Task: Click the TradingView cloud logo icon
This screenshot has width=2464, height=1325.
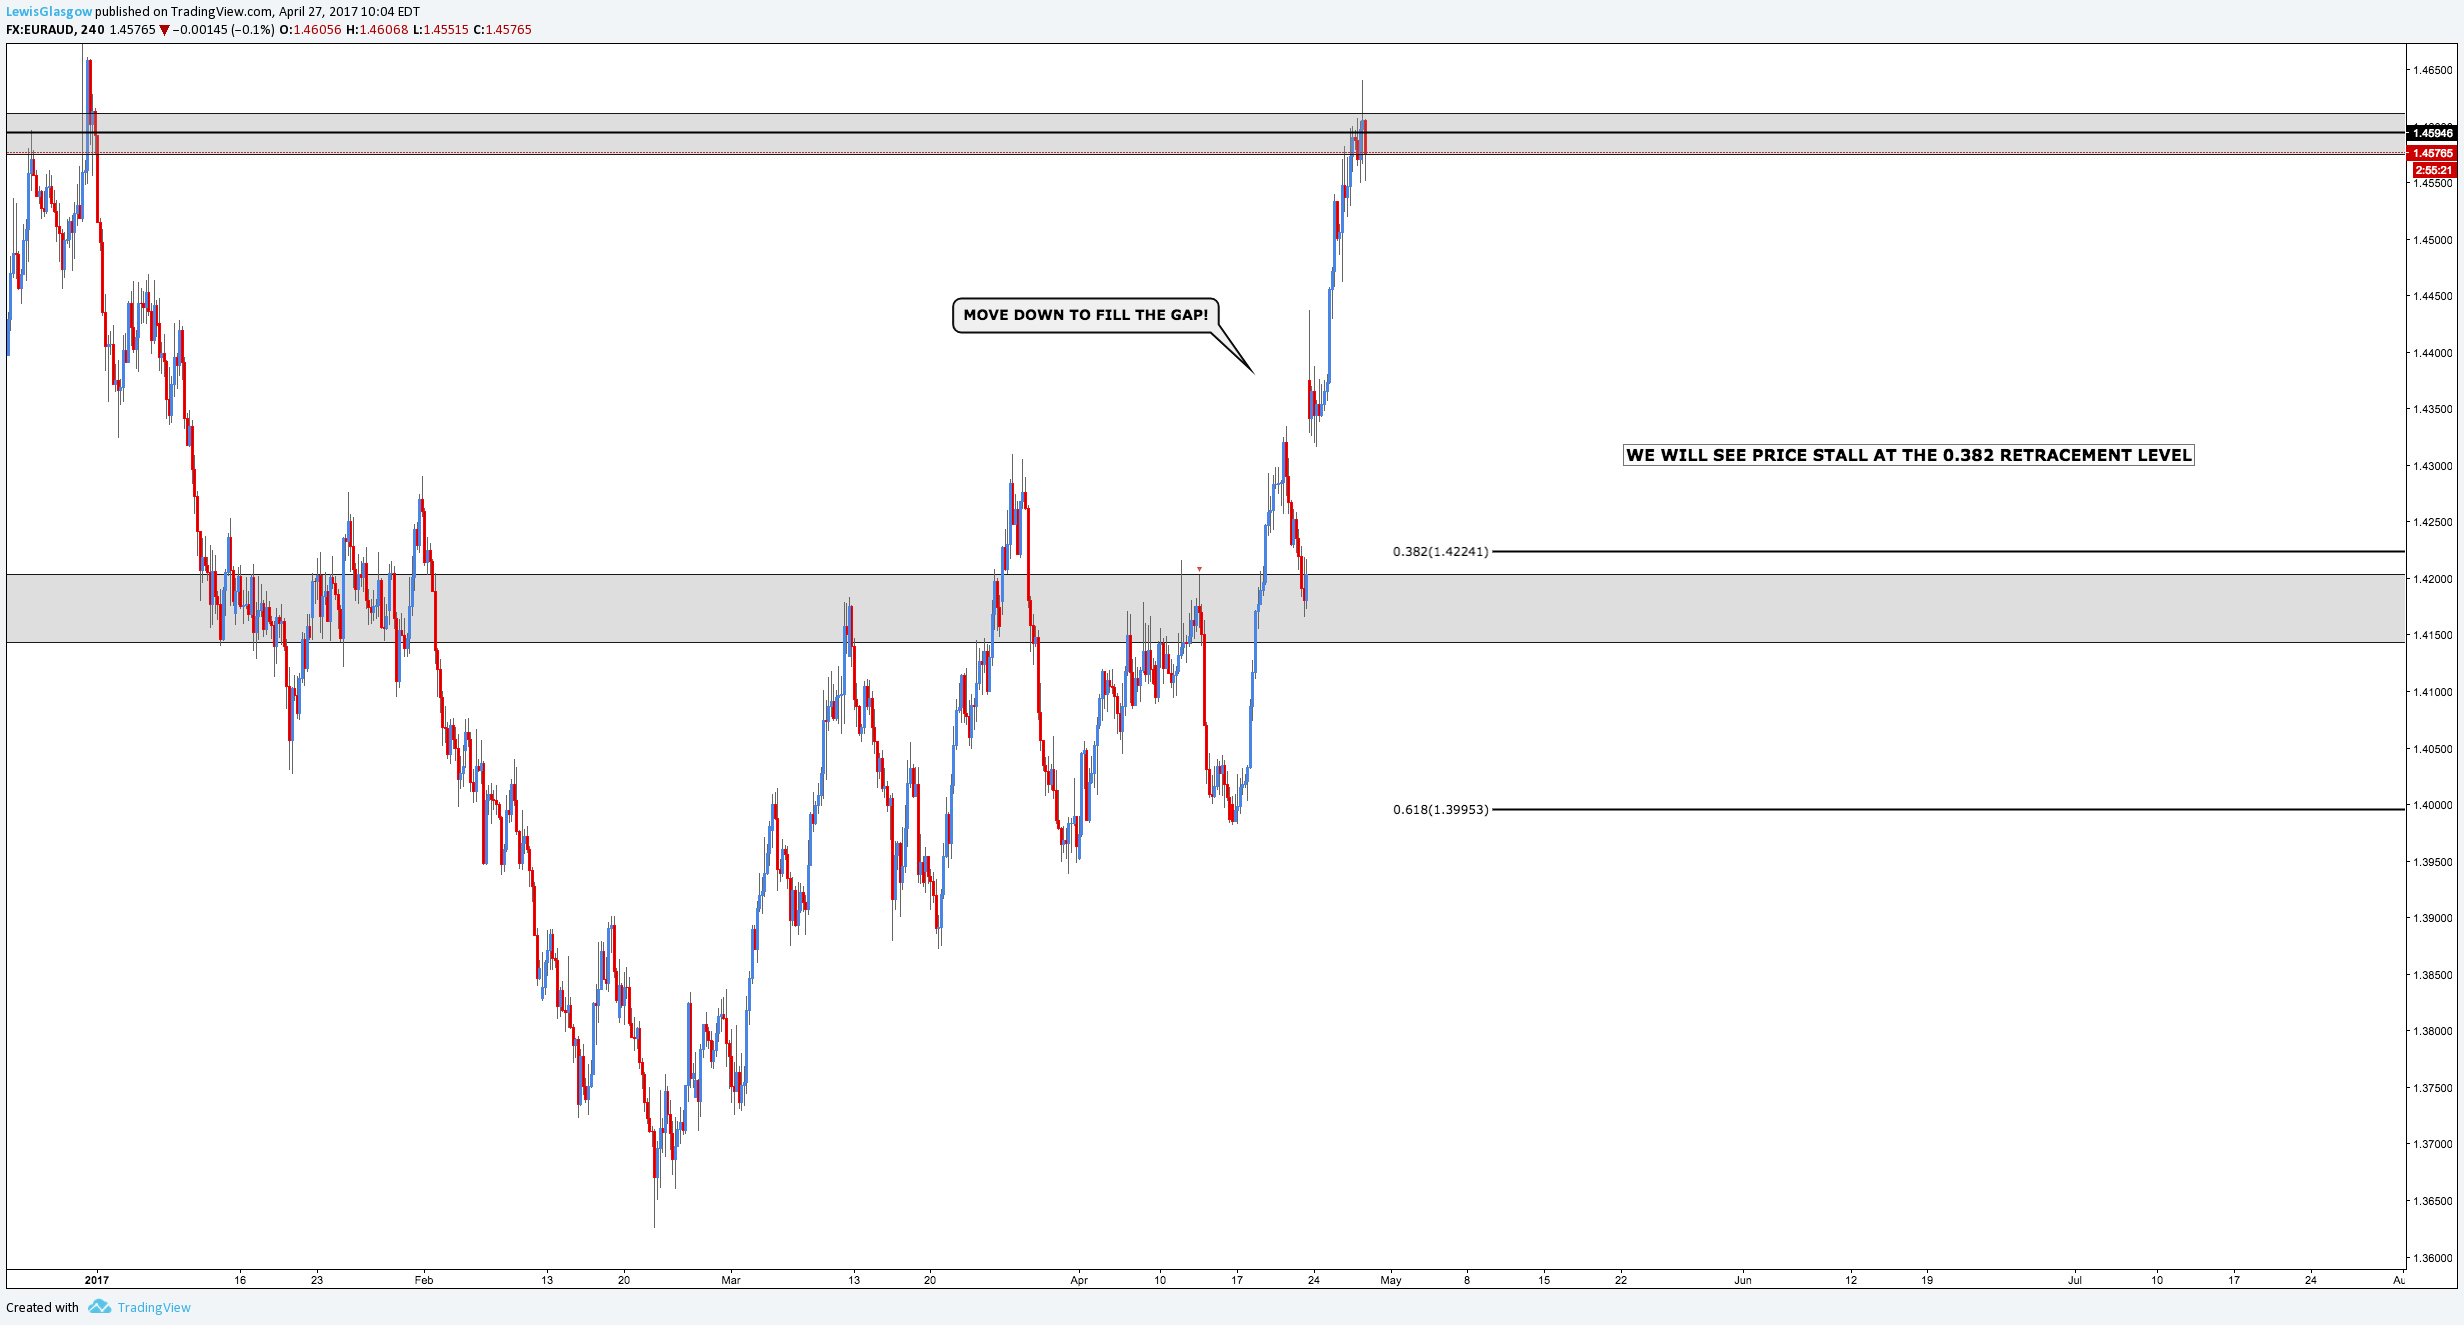Action: (x=99, y=1306)
